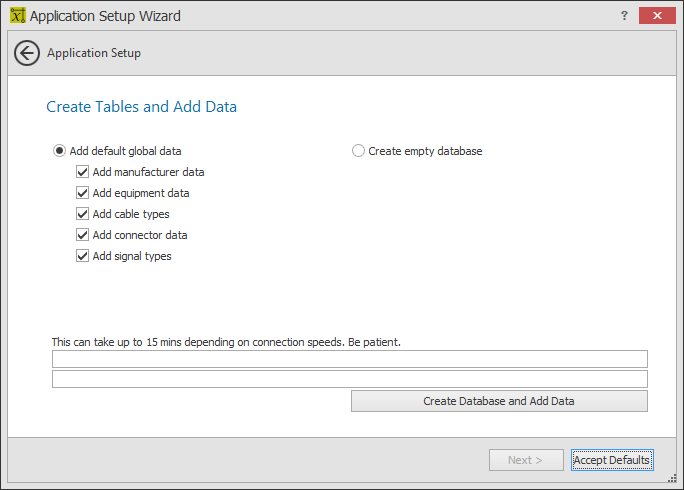Click the back arrow button
This screenshot has width=684, height=490.
click(27, 53)
